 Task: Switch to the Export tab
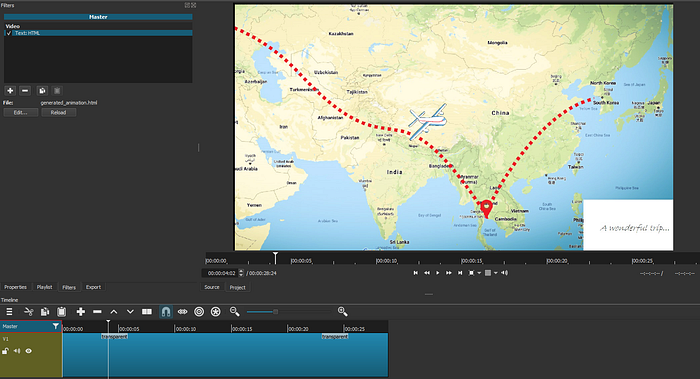click(93, 287)
